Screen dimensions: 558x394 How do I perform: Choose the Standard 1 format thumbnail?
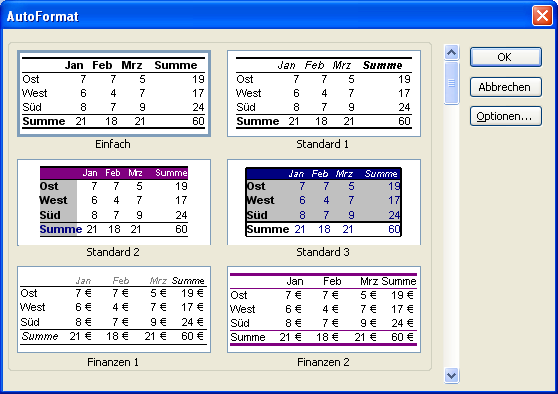(x=324, y=94)
